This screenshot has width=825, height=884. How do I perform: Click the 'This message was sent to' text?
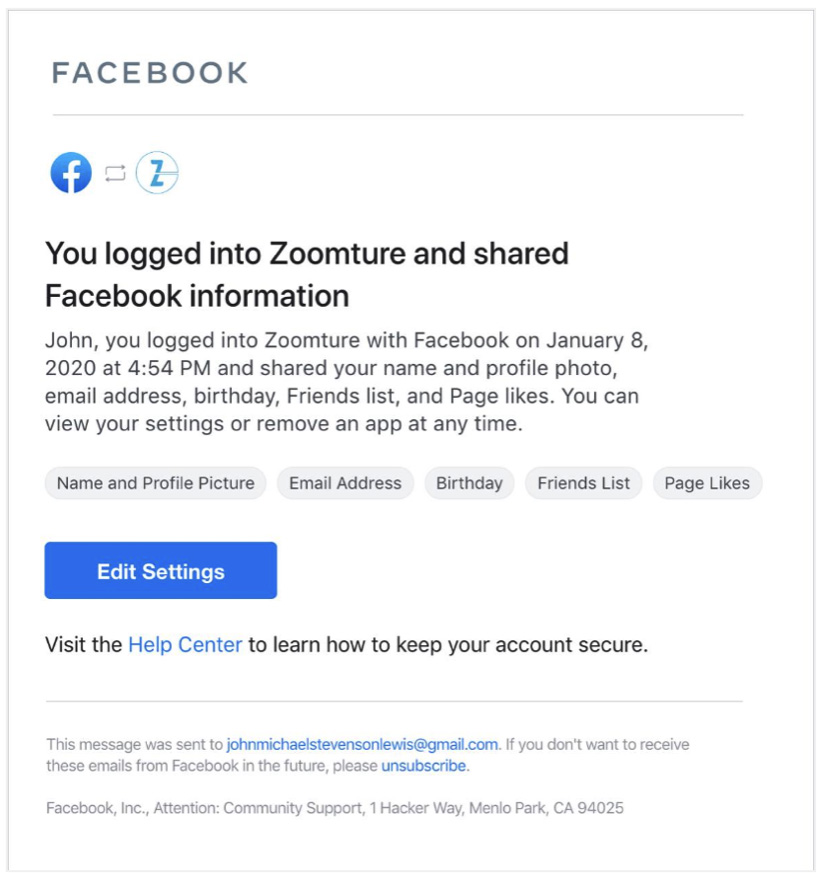pos(135,745)
